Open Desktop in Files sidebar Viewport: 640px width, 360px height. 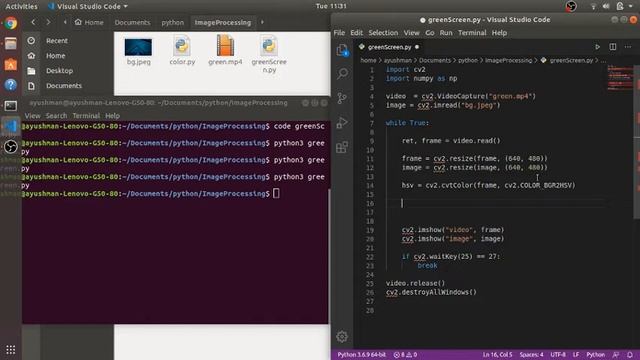60,71
